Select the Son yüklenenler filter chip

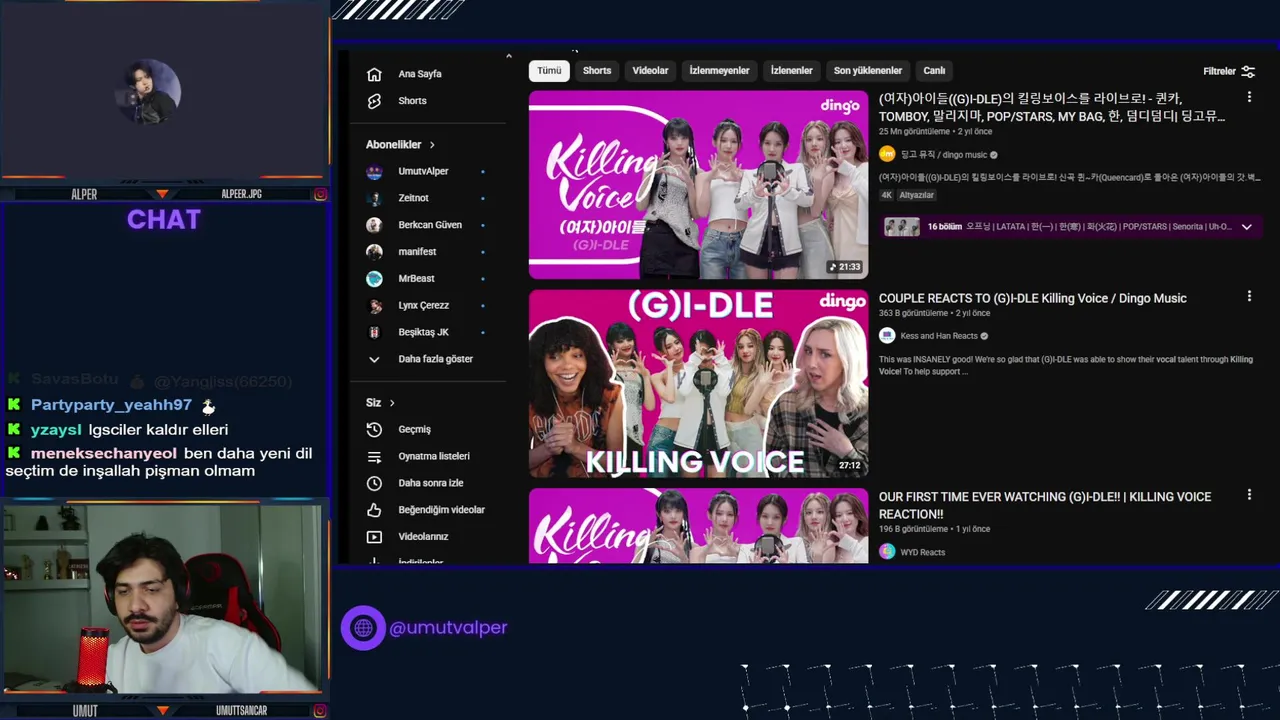[868, 71]
